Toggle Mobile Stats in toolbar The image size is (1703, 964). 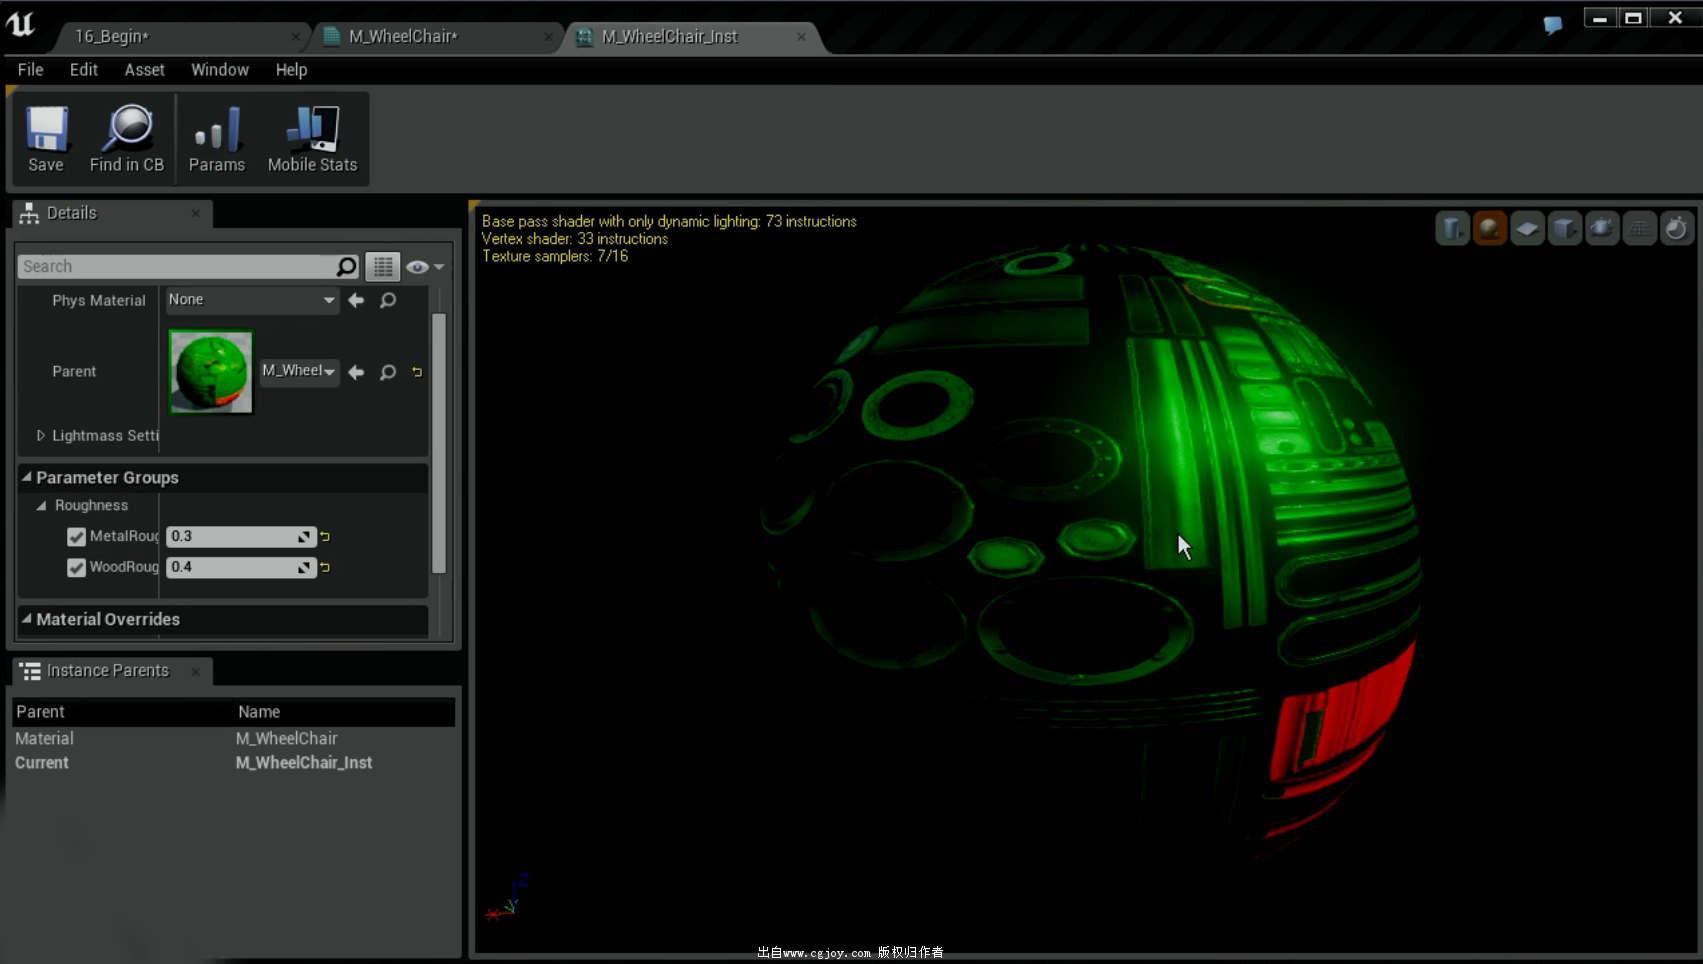tap(312, 139)
